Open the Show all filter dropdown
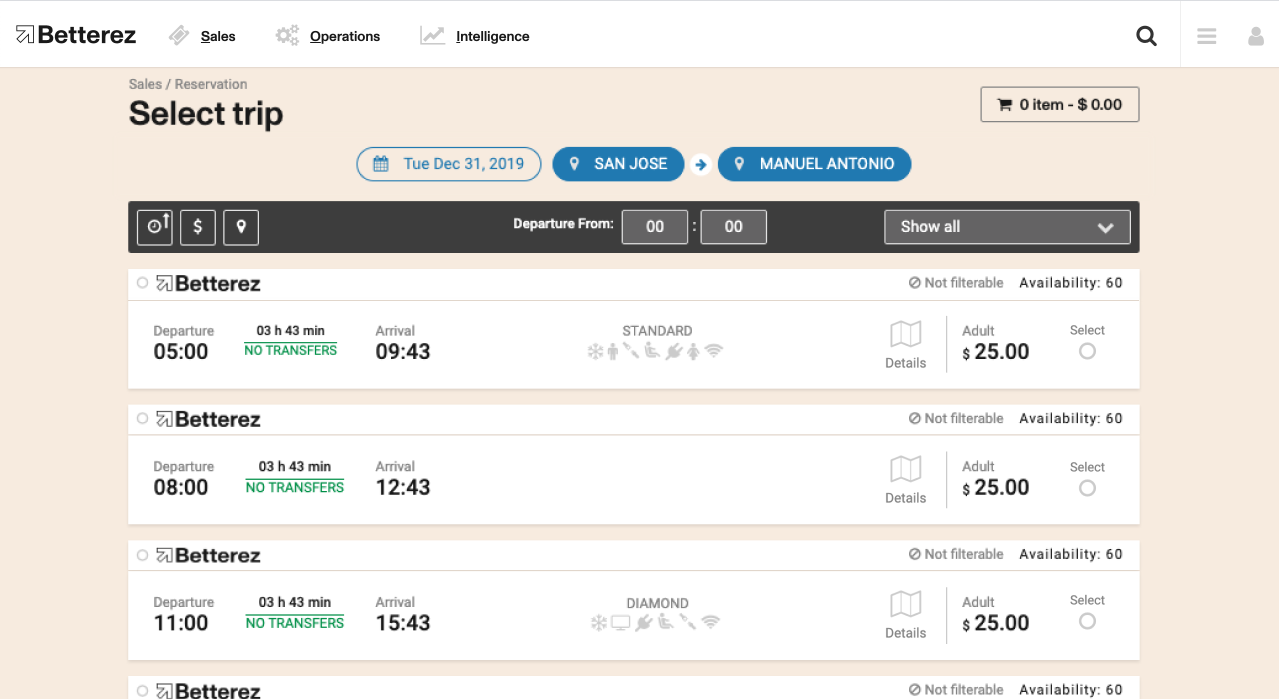The height and width of the screenshot is (699, 1279). pyautogui.click(x=1006, y=227)
